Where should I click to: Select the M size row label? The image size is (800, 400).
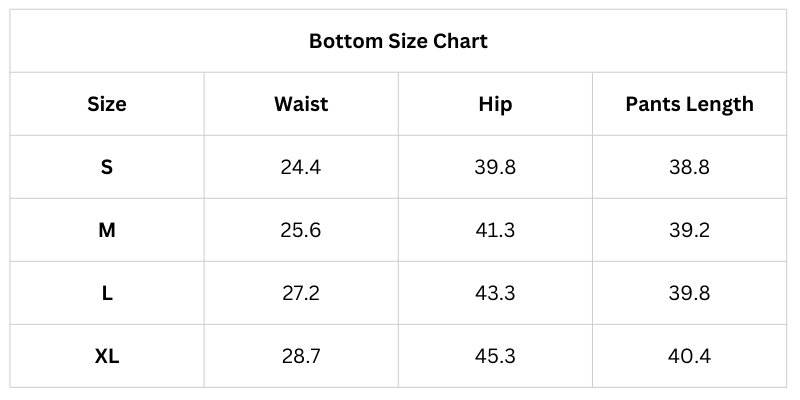(107, 230)
